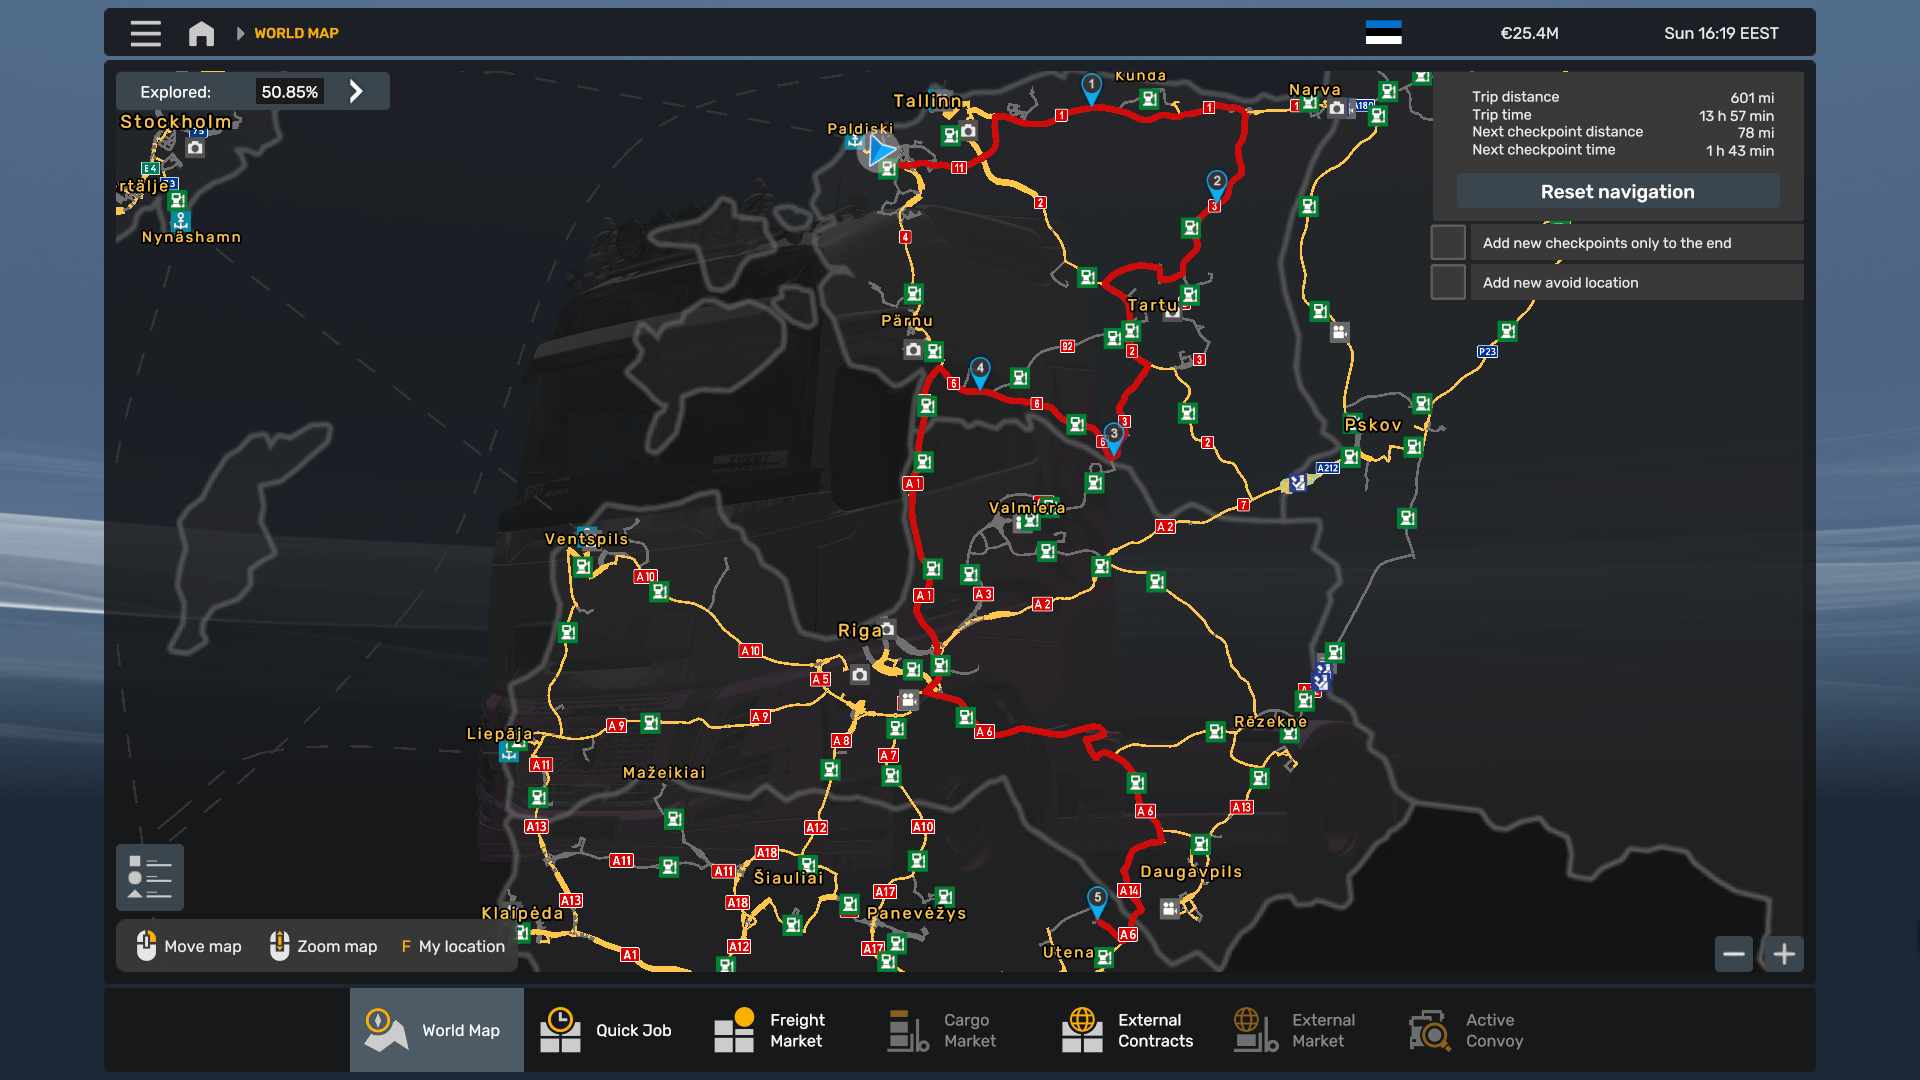
Task: Click the Tartu city label
Action: 1154,305
